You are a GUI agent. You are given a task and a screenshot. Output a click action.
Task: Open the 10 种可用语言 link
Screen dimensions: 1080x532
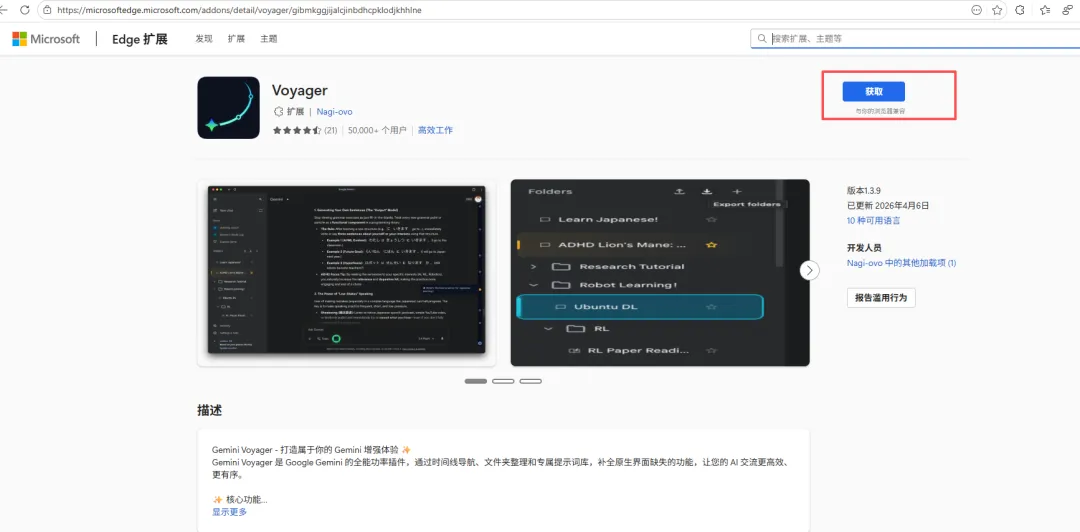[x=874, y=221]
